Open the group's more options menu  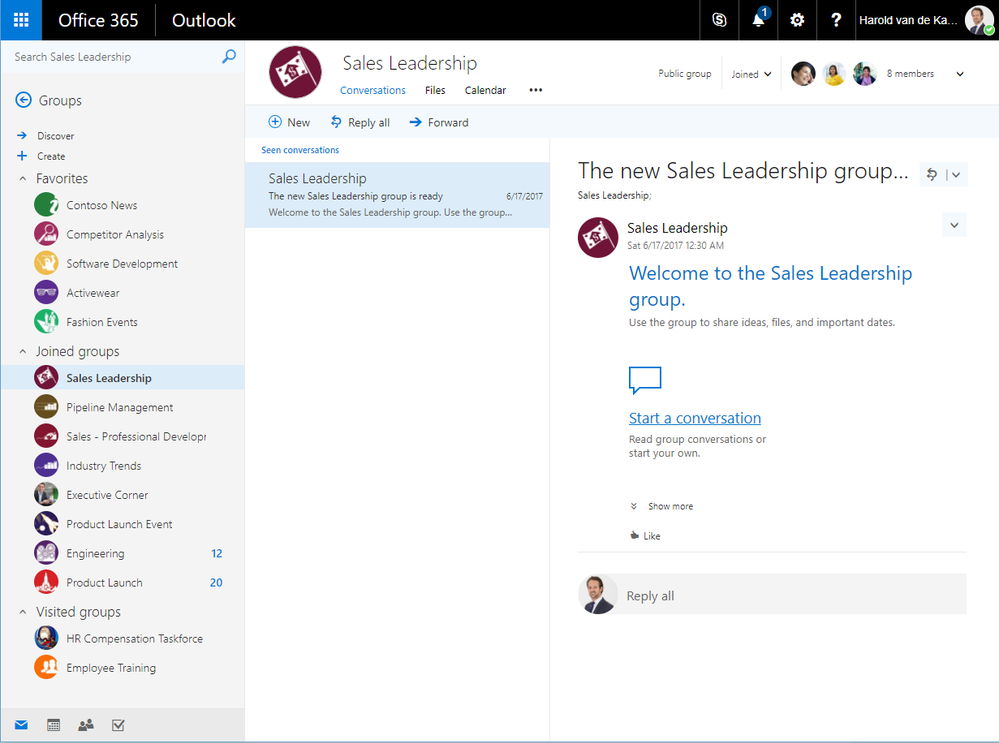[x=535, y=90]
